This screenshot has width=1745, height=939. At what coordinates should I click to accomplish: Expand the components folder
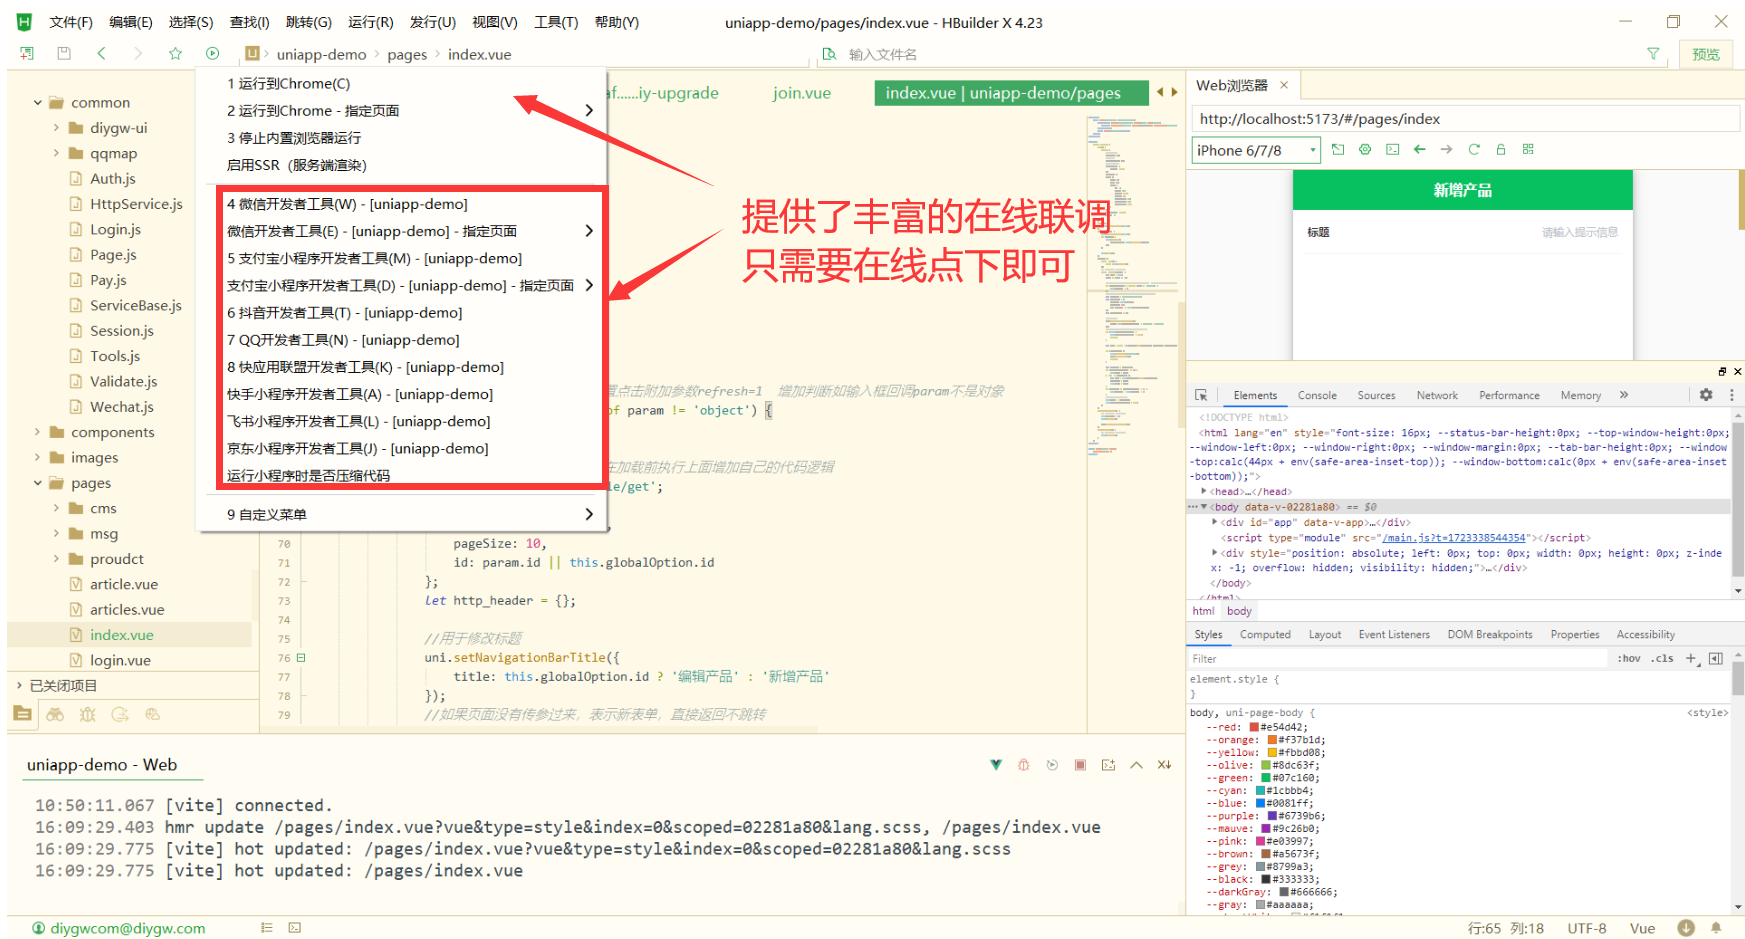[38, 432]
